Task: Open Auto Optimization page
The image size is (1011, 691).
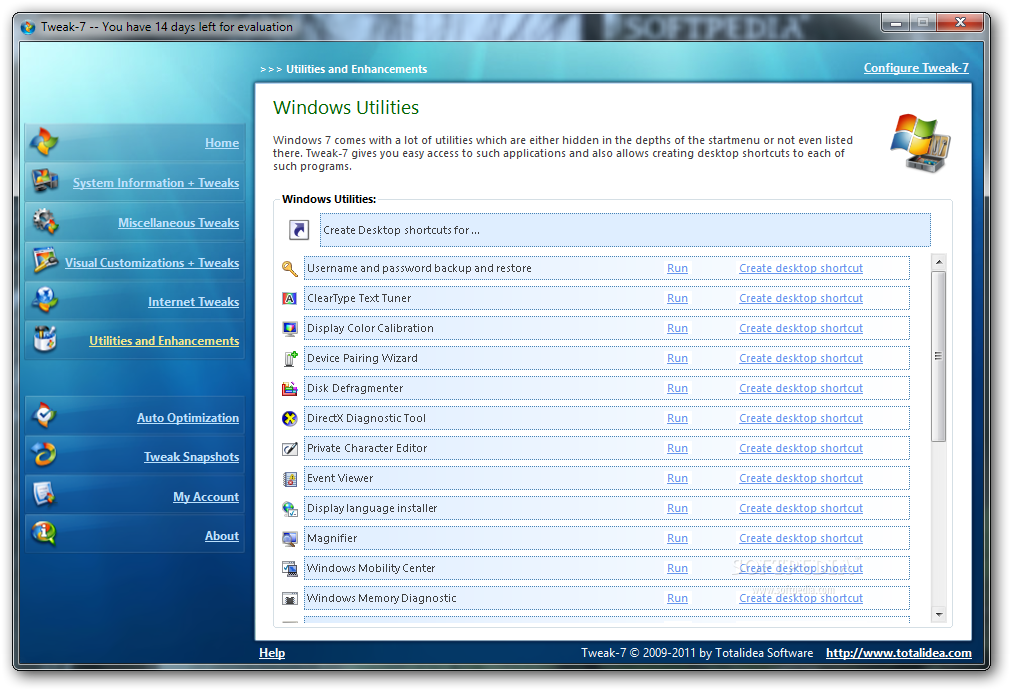Action: click(188, 418)
